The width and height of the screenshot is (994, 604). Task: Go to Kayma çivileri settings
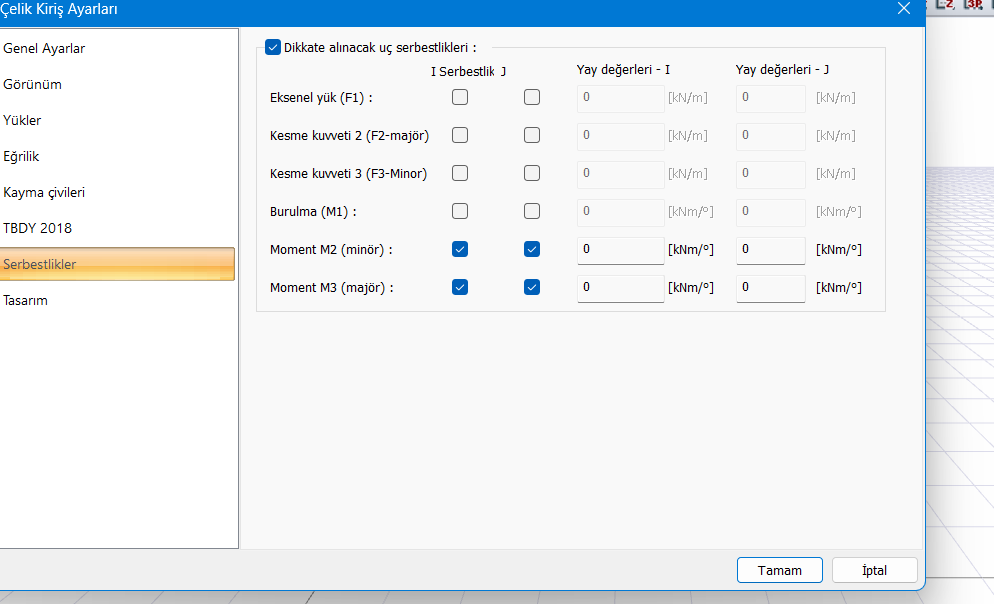tap(44, 192)
